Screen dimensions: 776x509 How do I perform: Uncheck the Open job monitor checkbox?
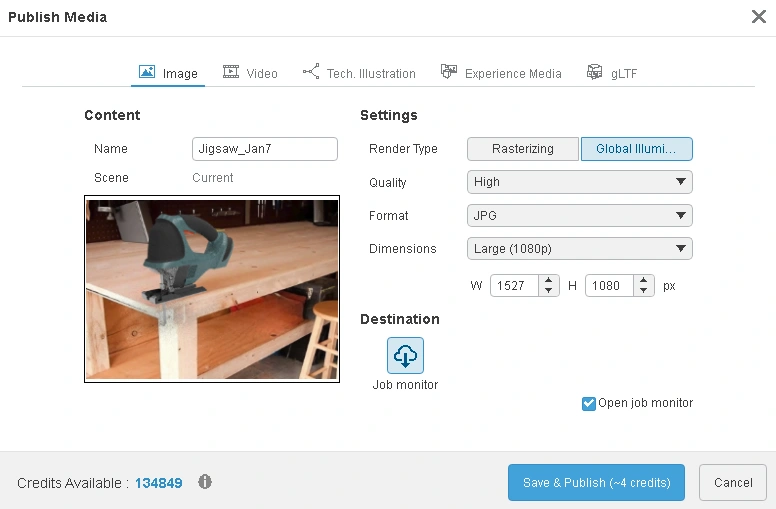pyautogui.click(x=589, y=404)
